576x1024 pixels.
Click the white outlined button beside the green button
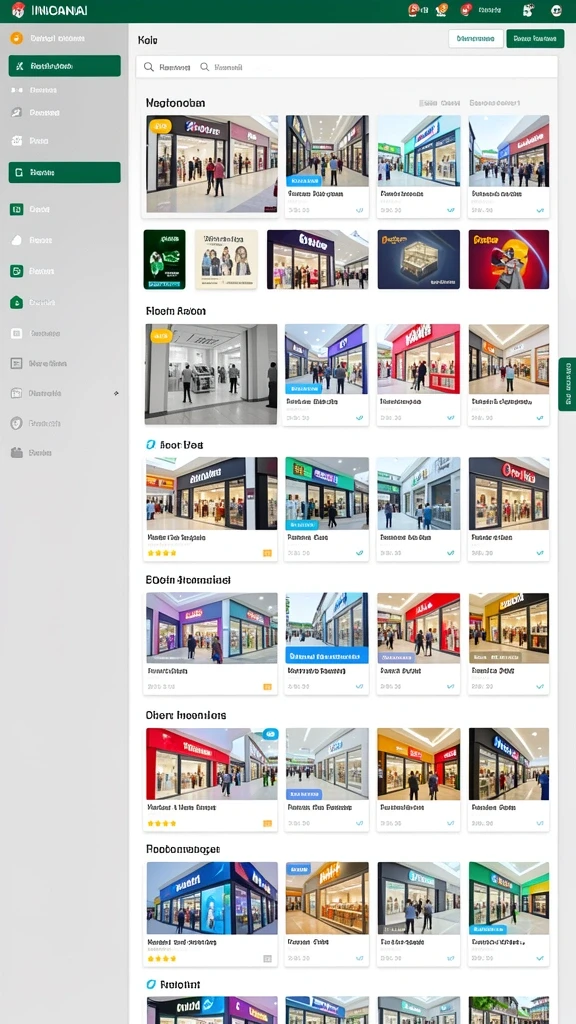[x=475, y=39]
